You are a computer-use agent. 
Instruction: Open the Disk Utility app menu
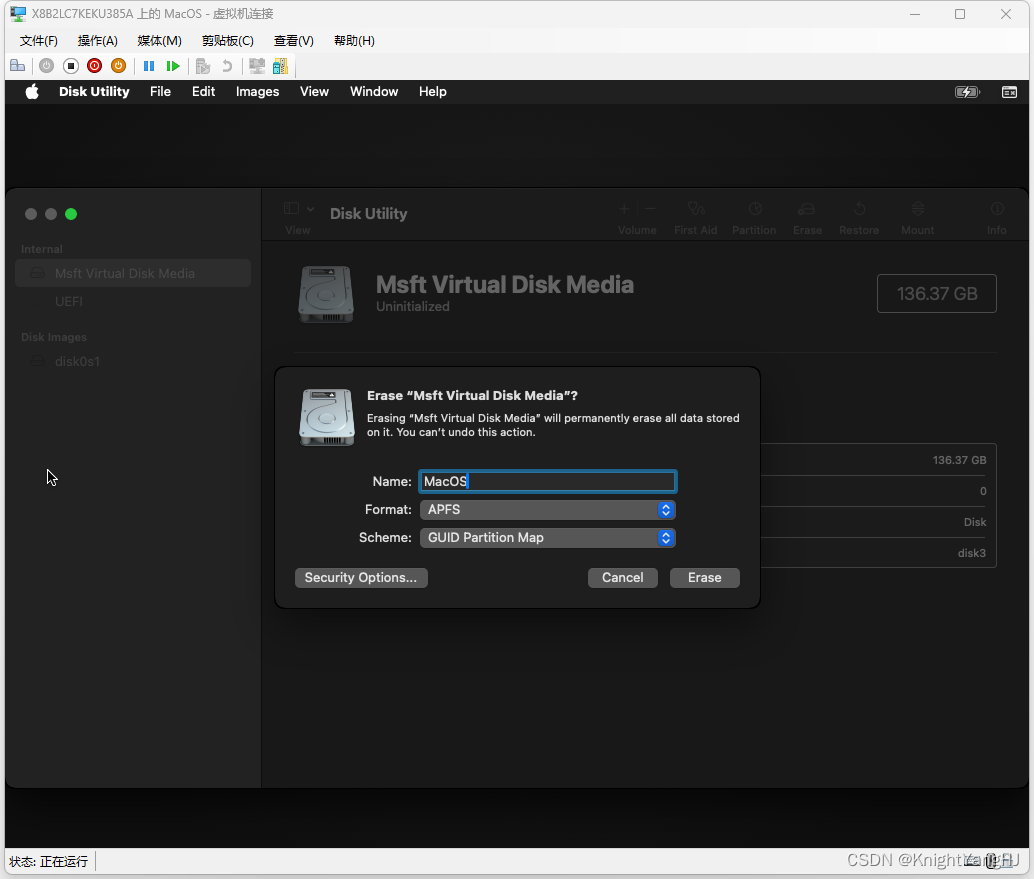point(94,92)
